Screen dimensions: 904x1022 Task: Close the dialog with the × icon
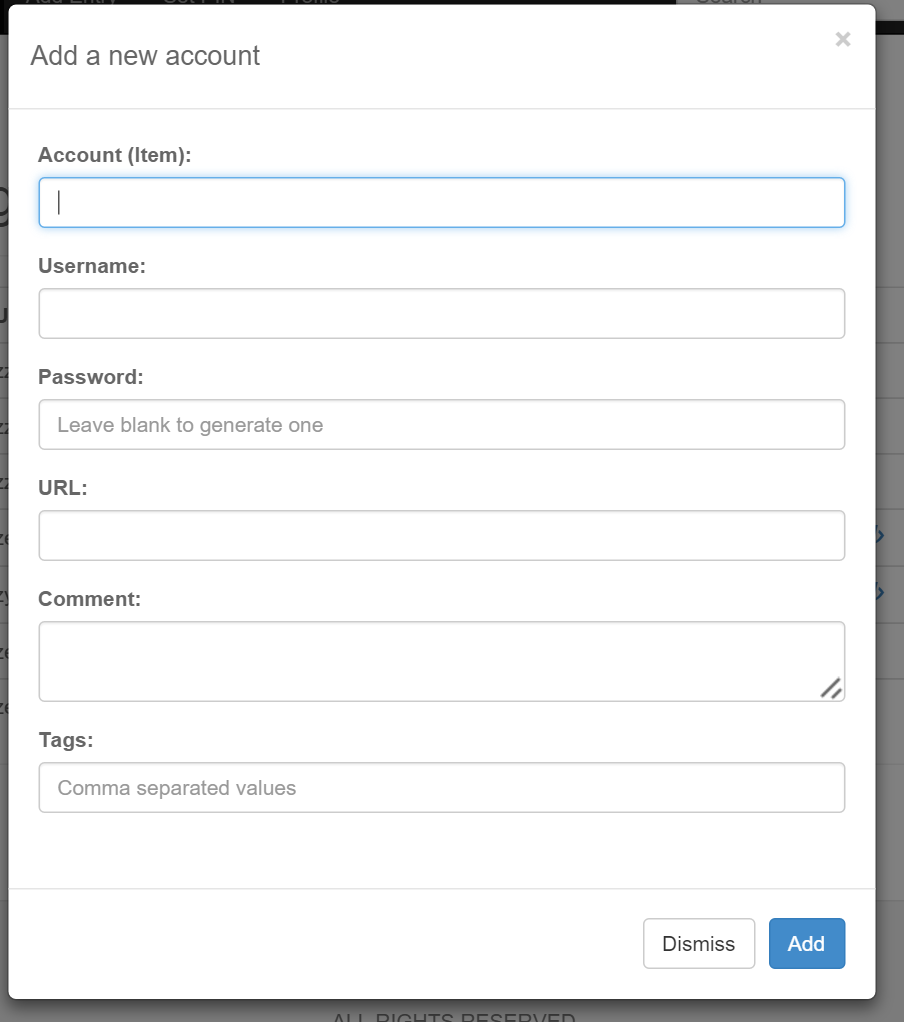[x=842, y=39]
